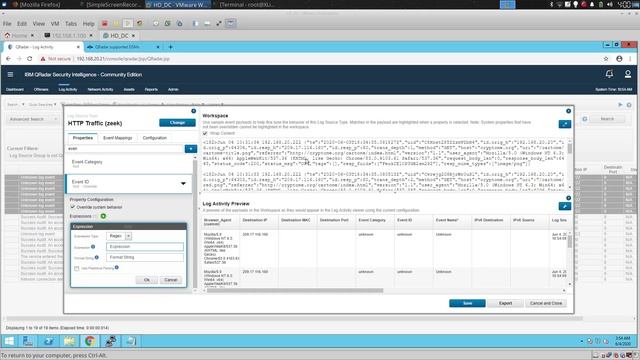Open the Expression Type Regex dropdown

(x=128, y=236)
